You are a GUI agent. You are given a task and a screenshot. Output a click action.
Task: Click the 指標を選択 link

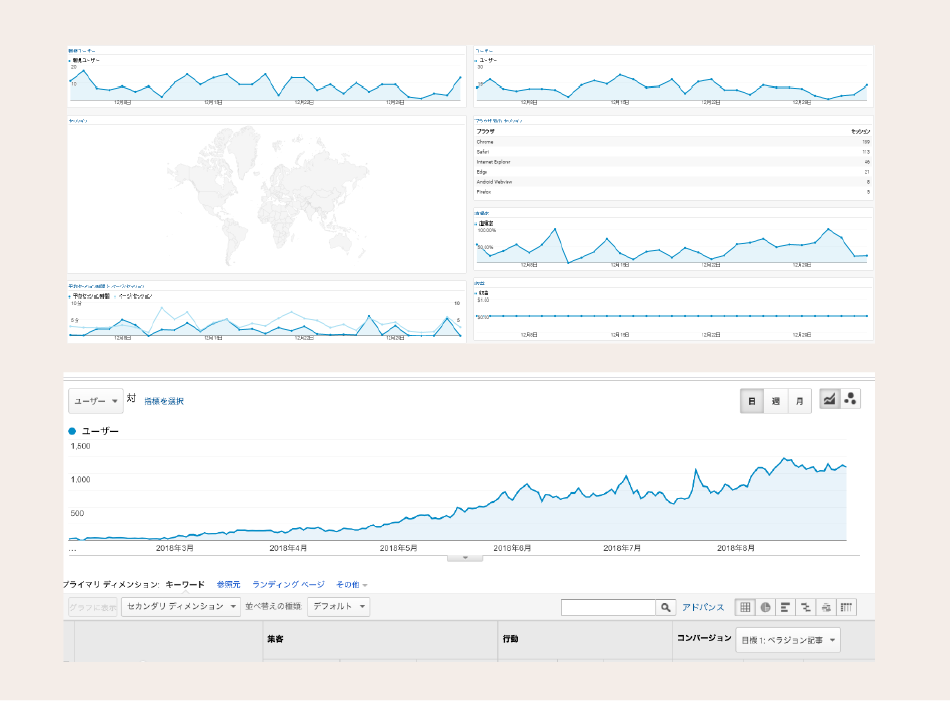coord(164,401)
